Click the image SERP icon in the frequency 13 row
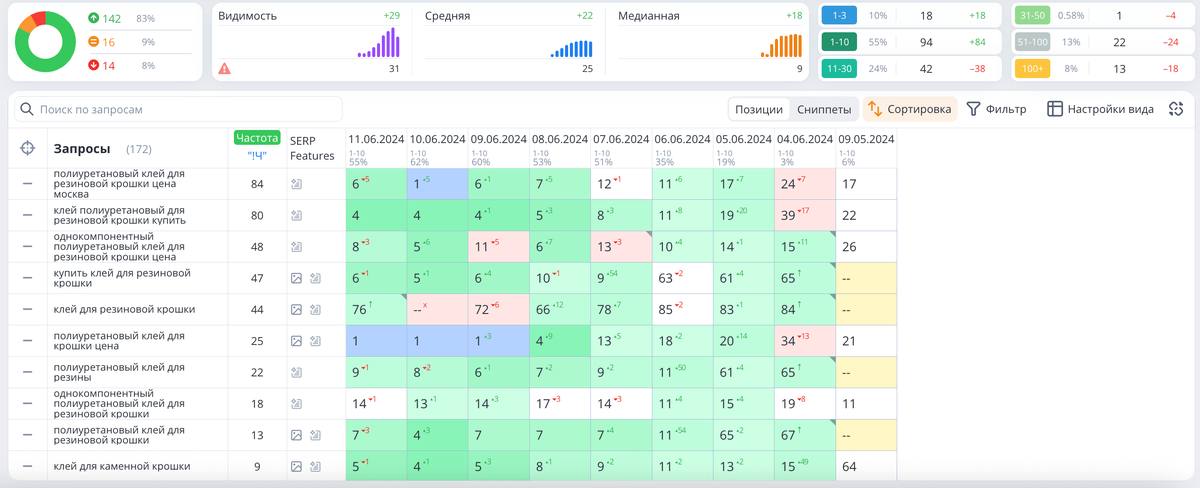The height and width of the screenshot is (488, 1200). (296, 435)
